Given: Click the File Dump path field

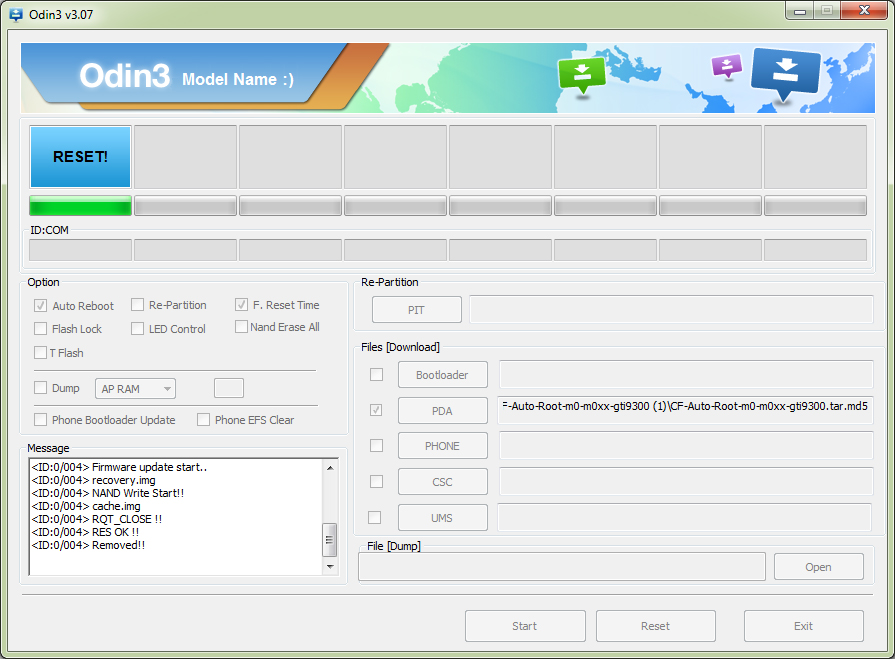Looking at the screenshot, I should pyautogui.click(x=562, y=567).
